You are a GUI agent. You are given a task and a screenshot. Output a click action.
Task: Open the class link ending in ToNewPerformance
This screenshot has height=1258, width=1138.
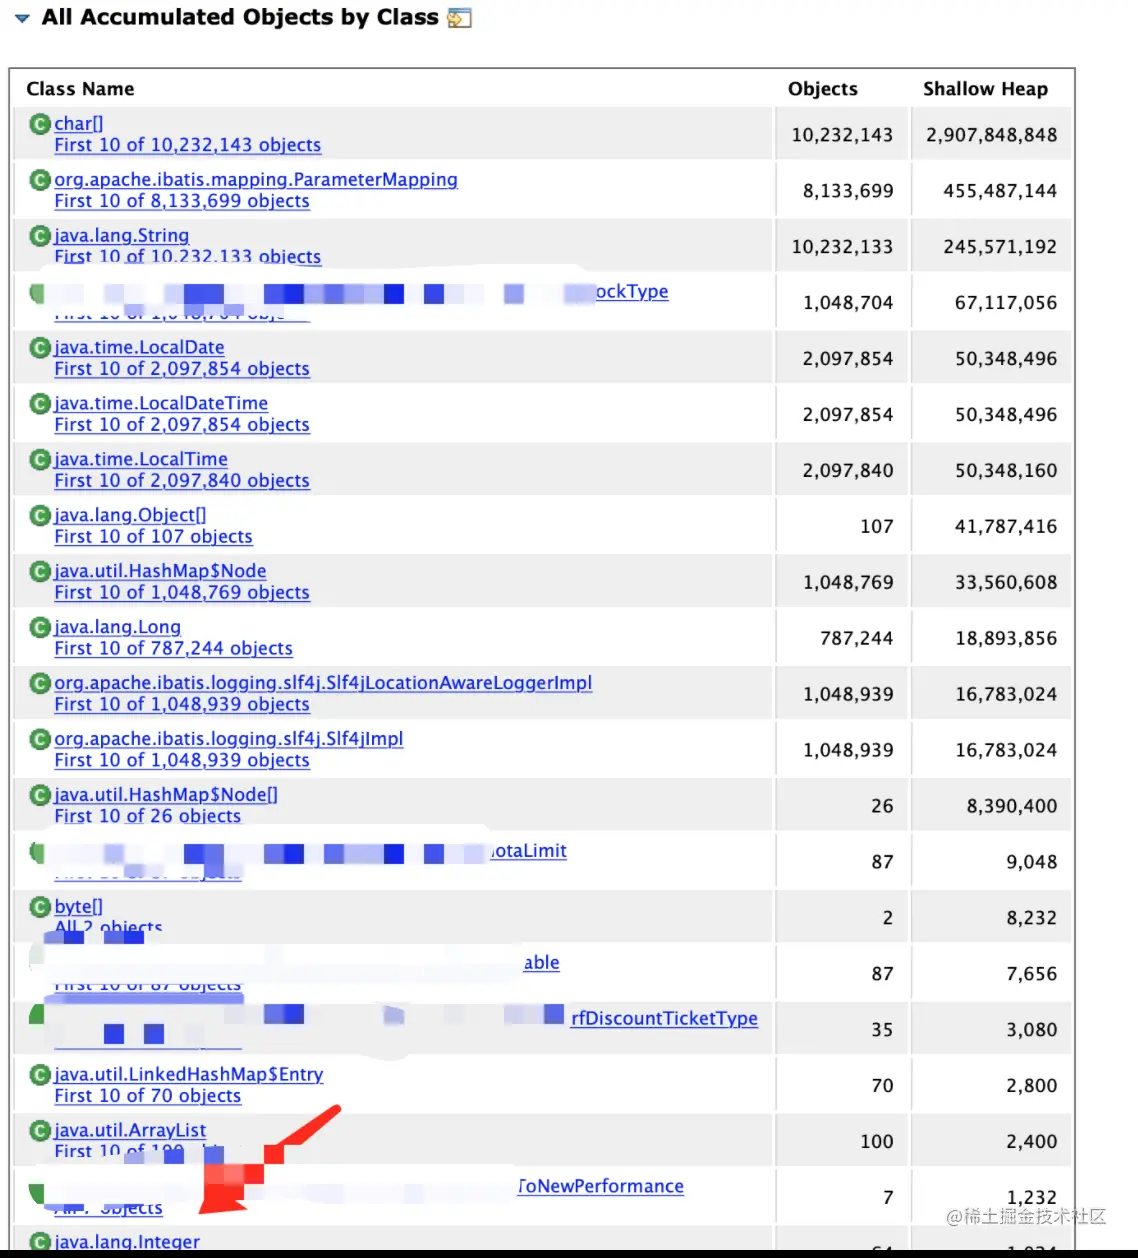click(x=600, y=1187)
